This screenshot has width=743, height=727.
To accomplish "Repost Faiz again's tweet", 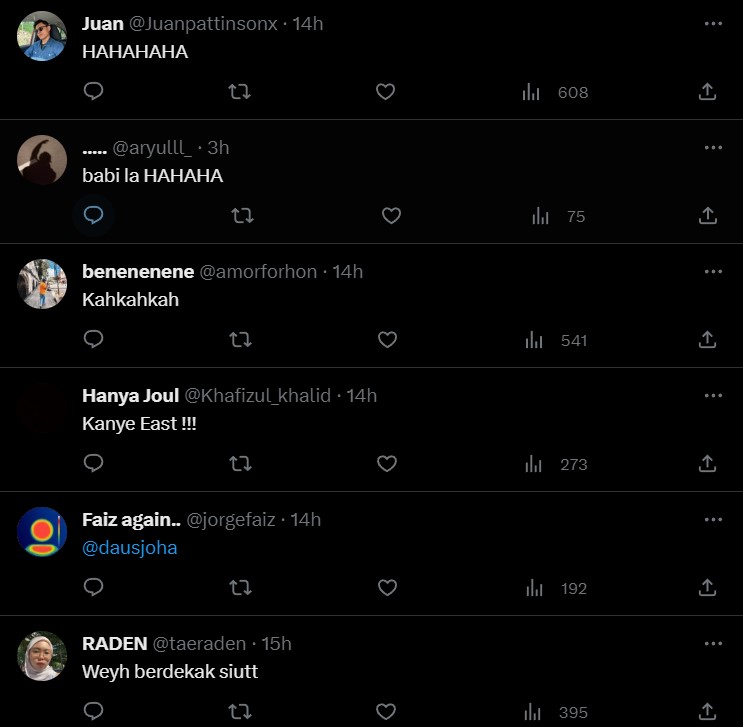I will point(240,588).
